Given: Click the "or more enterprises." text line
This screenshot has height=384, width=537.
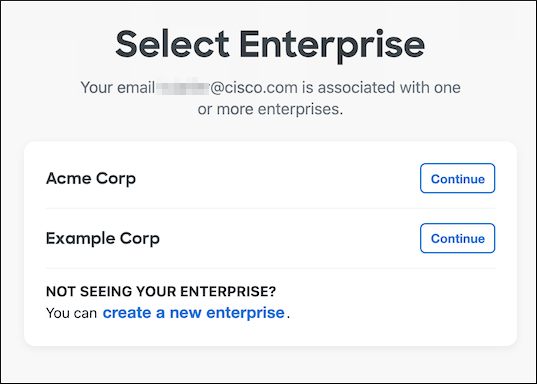Looking at the screenshot, I should click(x=270, y=109).
